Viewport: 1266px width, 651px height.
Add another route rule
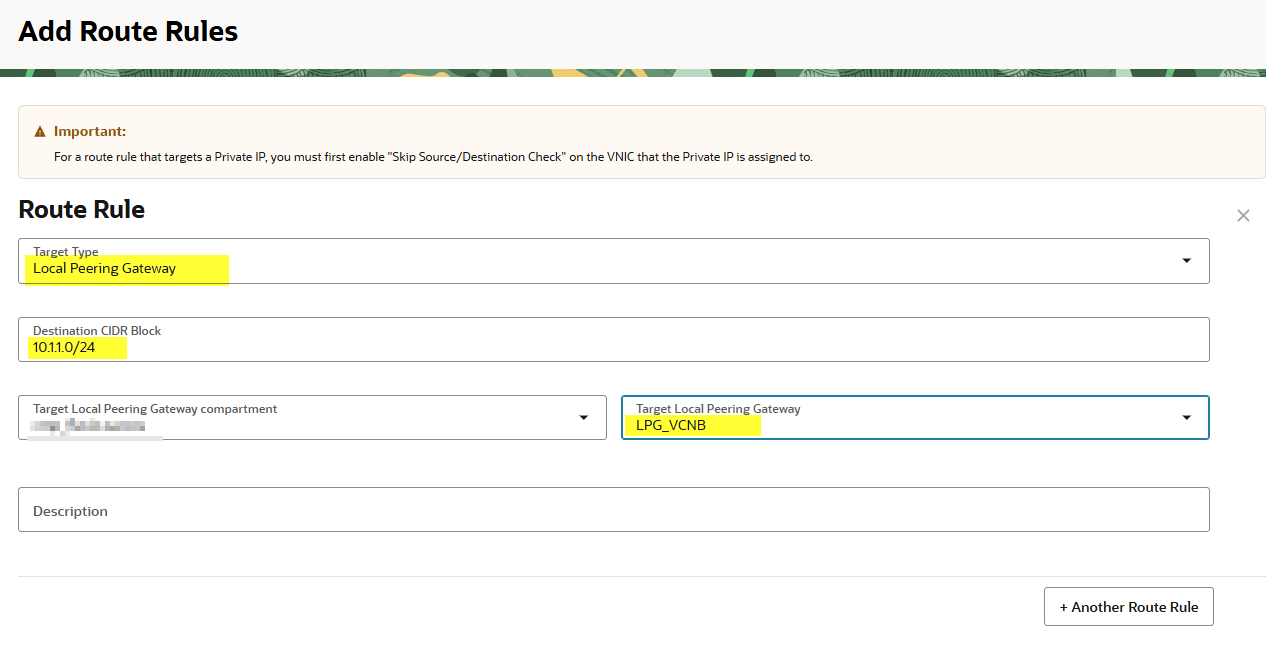pyautogui.click(x=1128, y=607)
